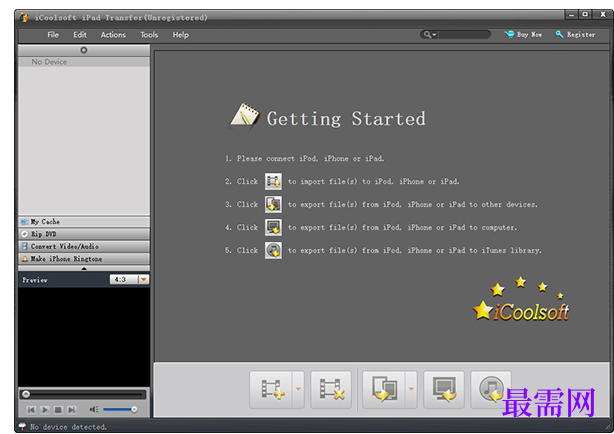This screenshot has width=614, height=434.
Task: Click export-to-devices icon in step 3
Action: 273,204
